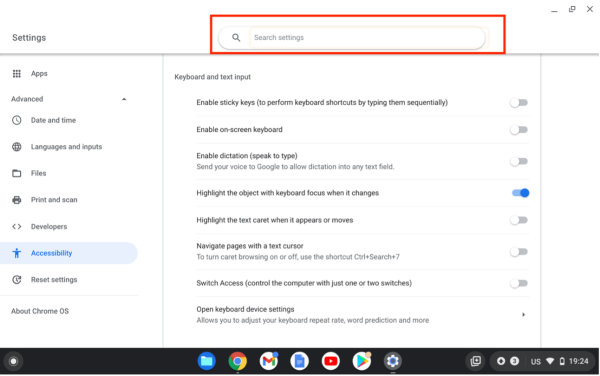This screenshot has width=600, height=376.
Task: Click the Languages globe icon
Action: click(x=16, y=146)
